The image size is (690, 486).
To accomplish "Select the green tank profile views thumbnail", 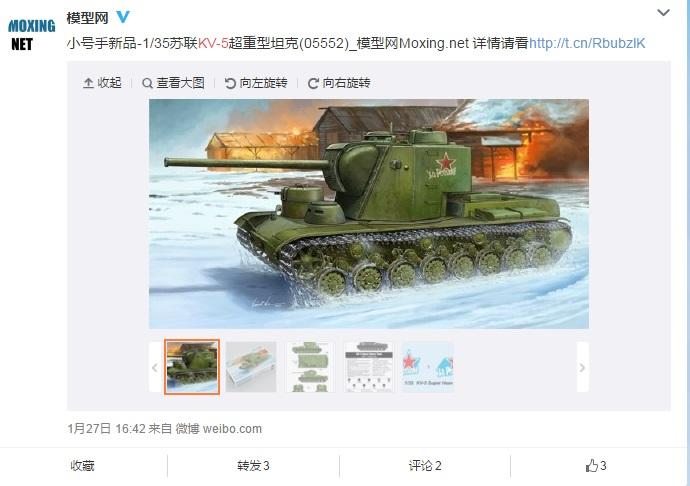I will point(310,367).
